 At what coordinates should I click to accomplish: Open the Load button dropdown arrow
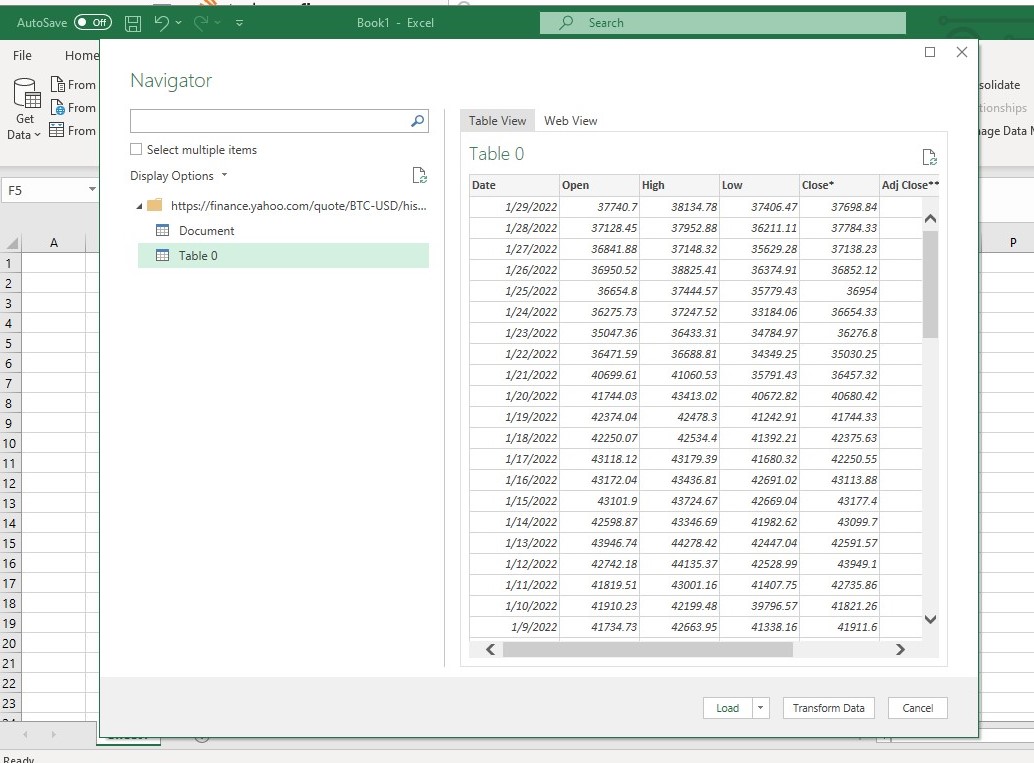coord(760,708)
